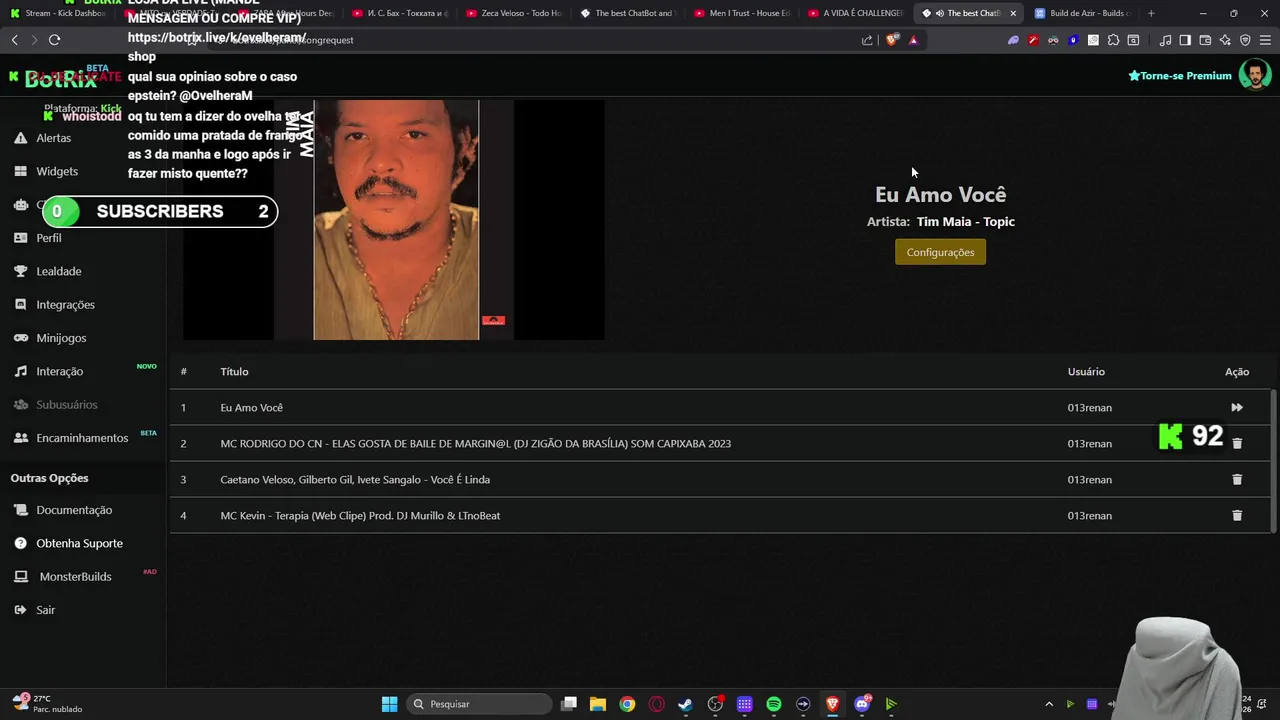Open the Configurações button
The width and height of the screenshot is (1280, 720).
pyautogui.click(x=940, y=252)
